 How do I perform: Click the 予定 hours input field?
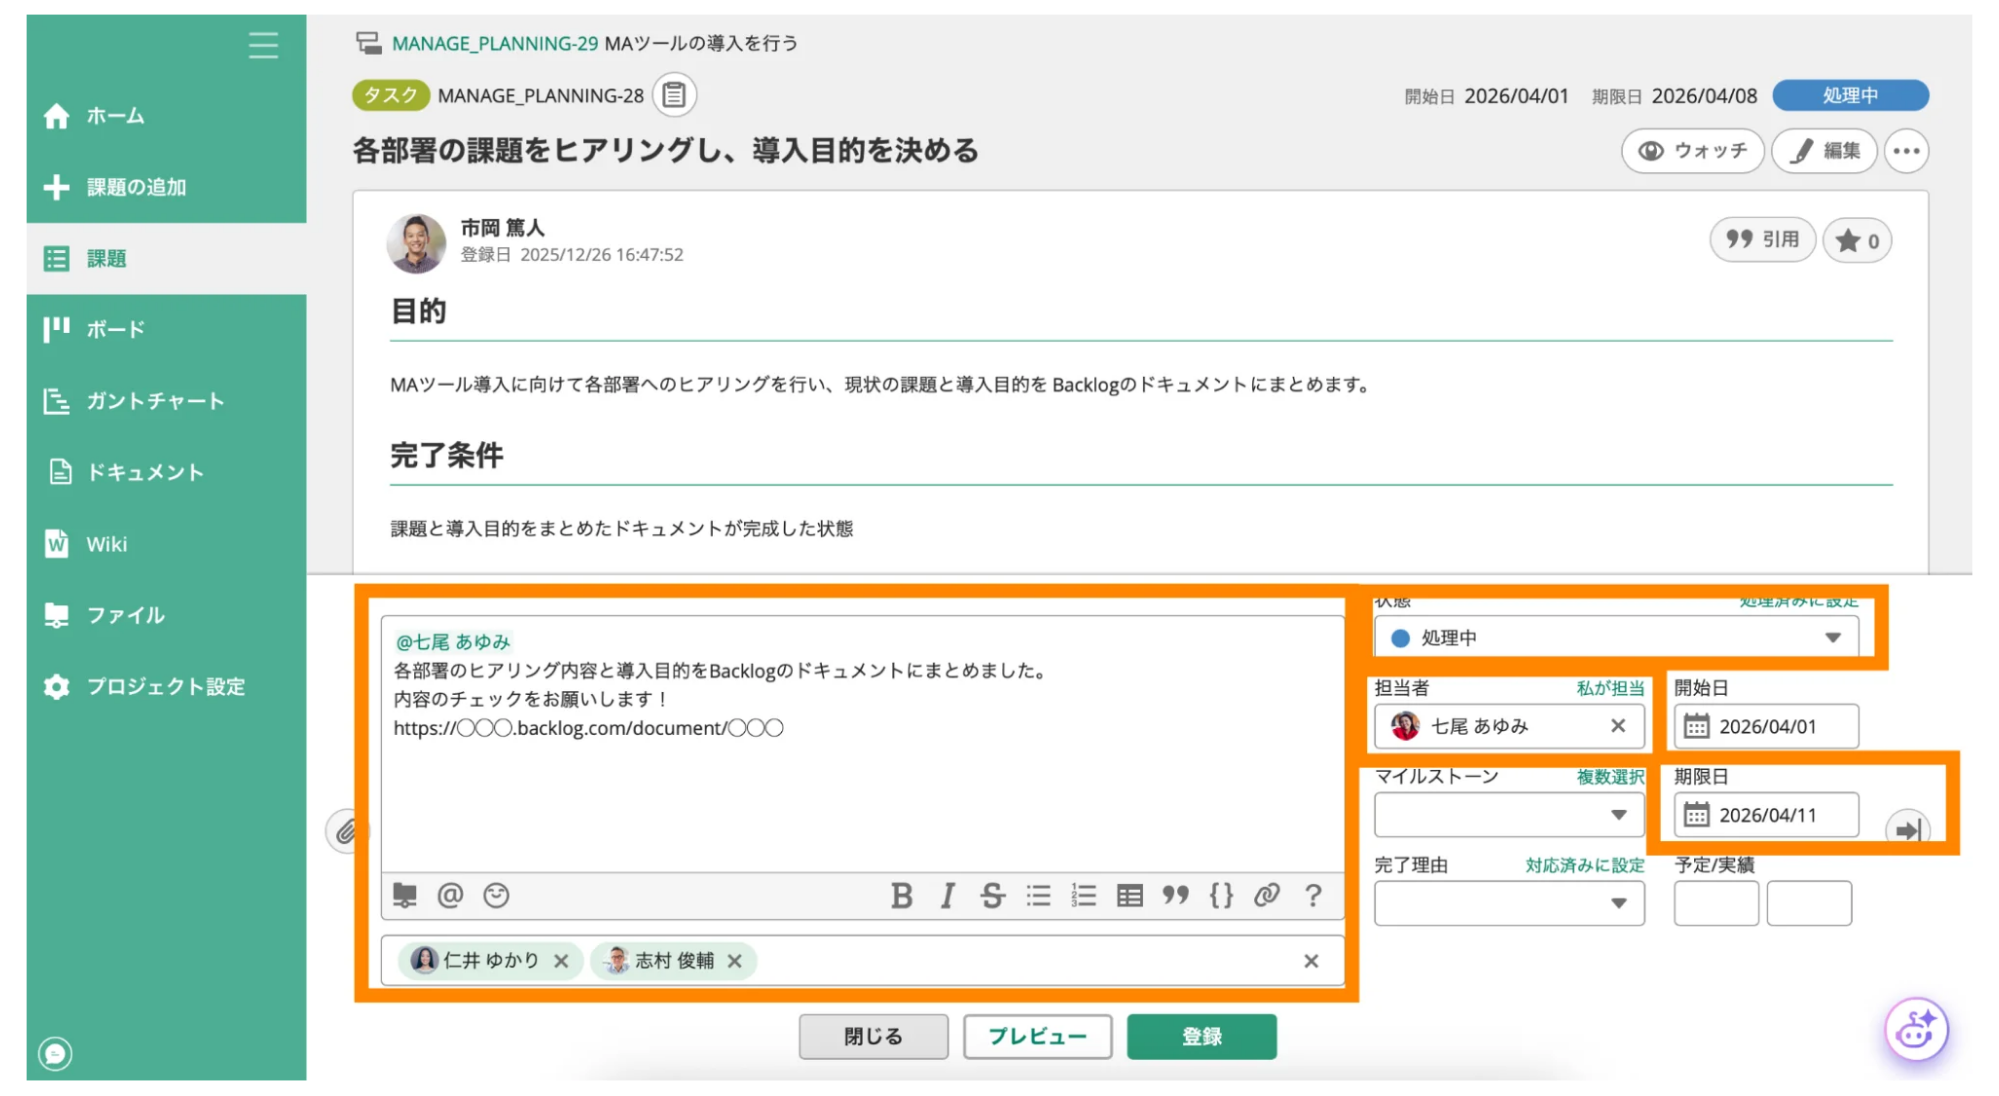click(1716, 903)
